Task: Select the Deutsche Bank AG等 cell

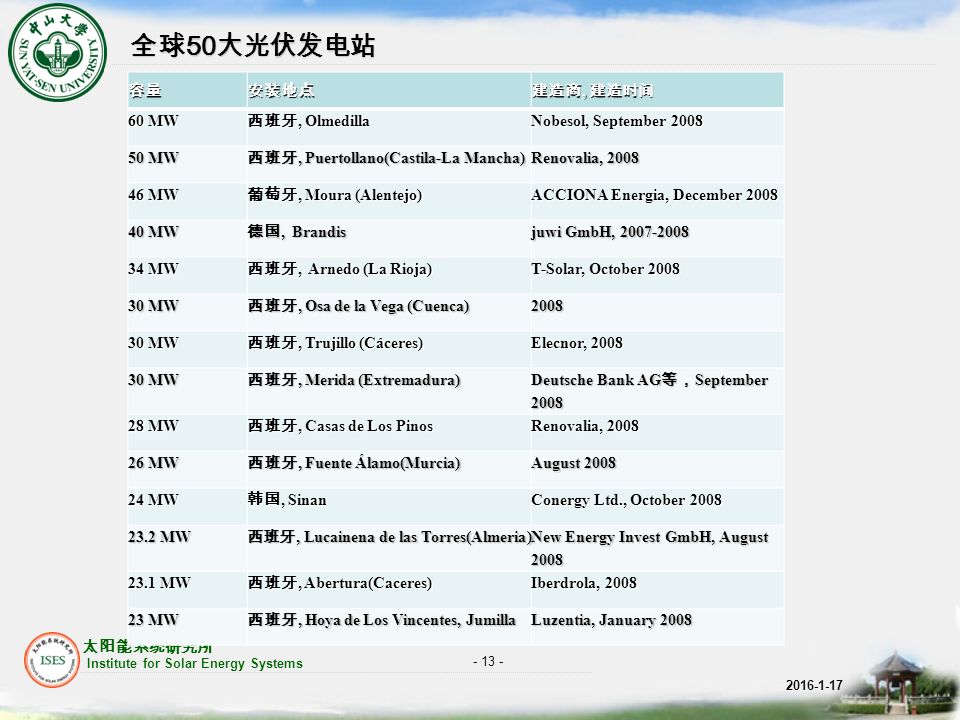Action: click(x=657, y=391)
